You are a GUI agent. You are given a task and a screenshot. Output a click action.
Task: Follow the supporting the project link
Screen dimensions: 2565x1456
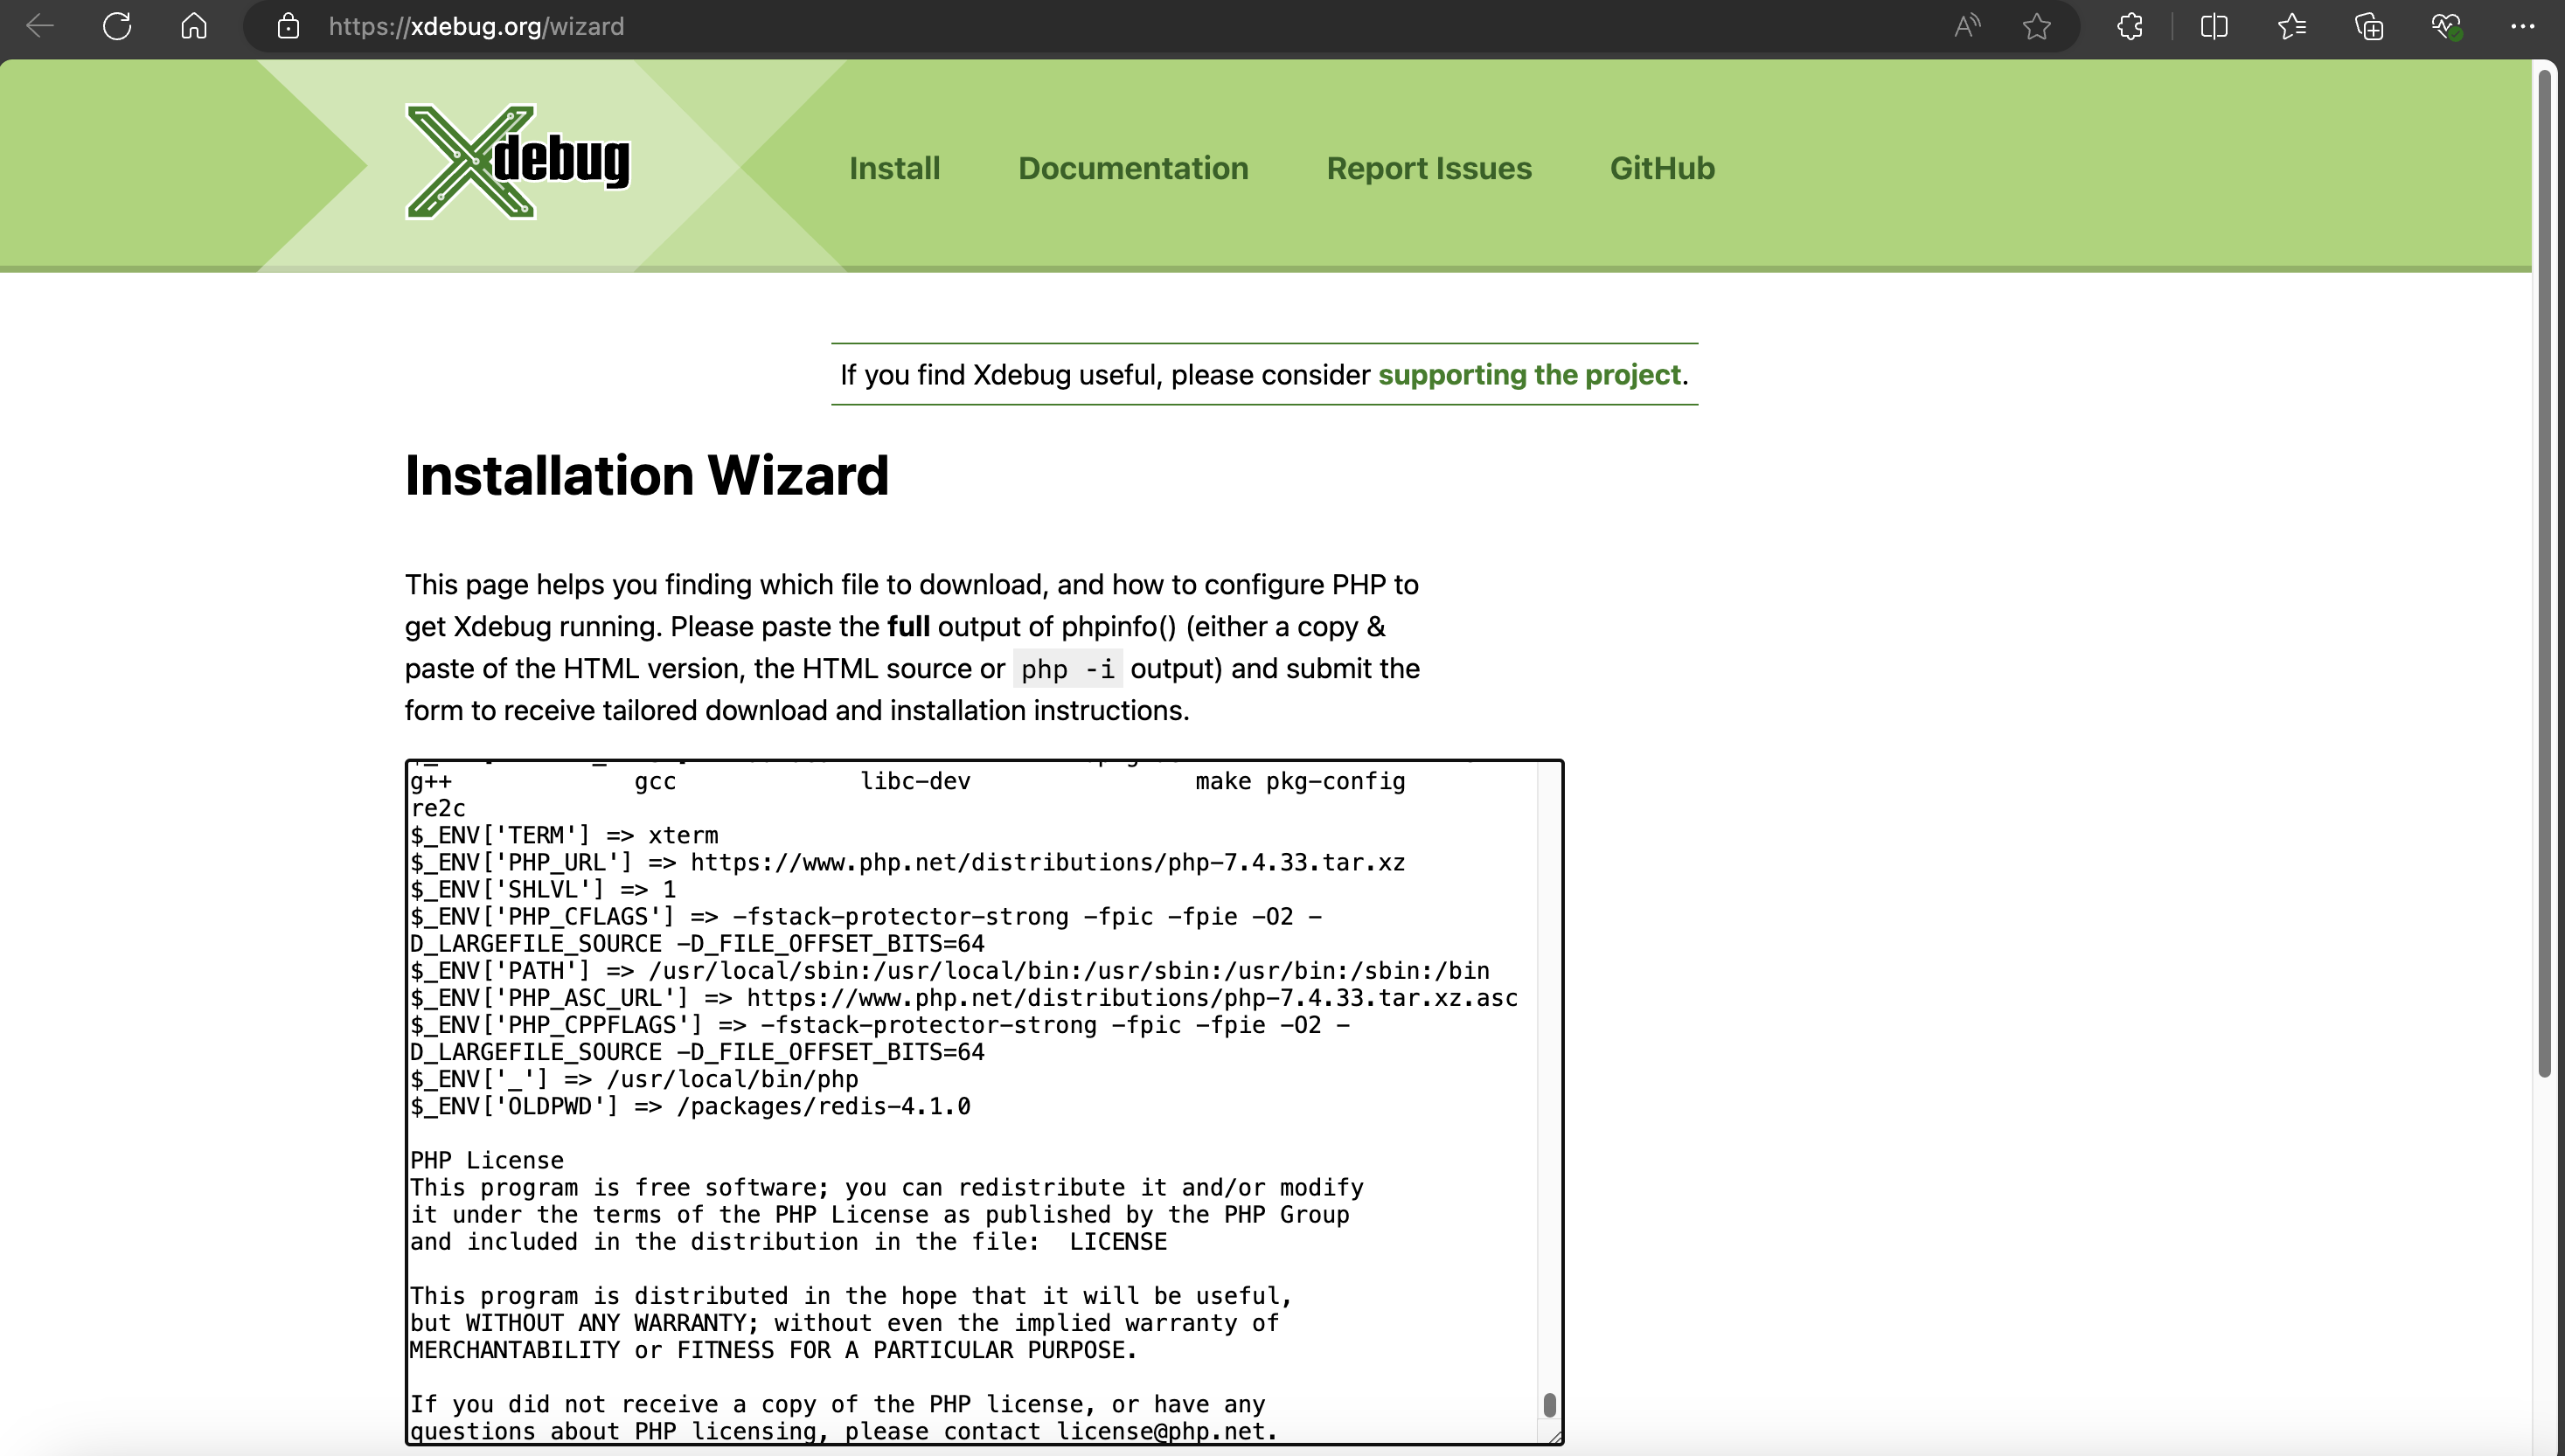(x=1529, y=375)
